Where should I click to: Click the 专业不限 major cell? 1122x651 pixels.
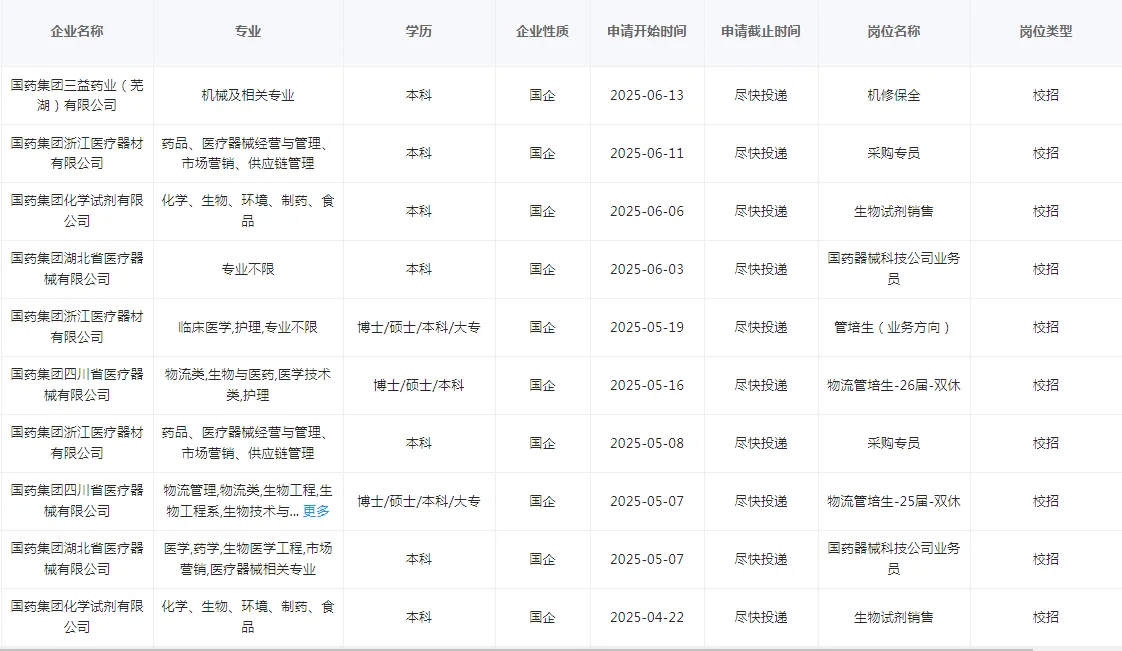[248, 269]
